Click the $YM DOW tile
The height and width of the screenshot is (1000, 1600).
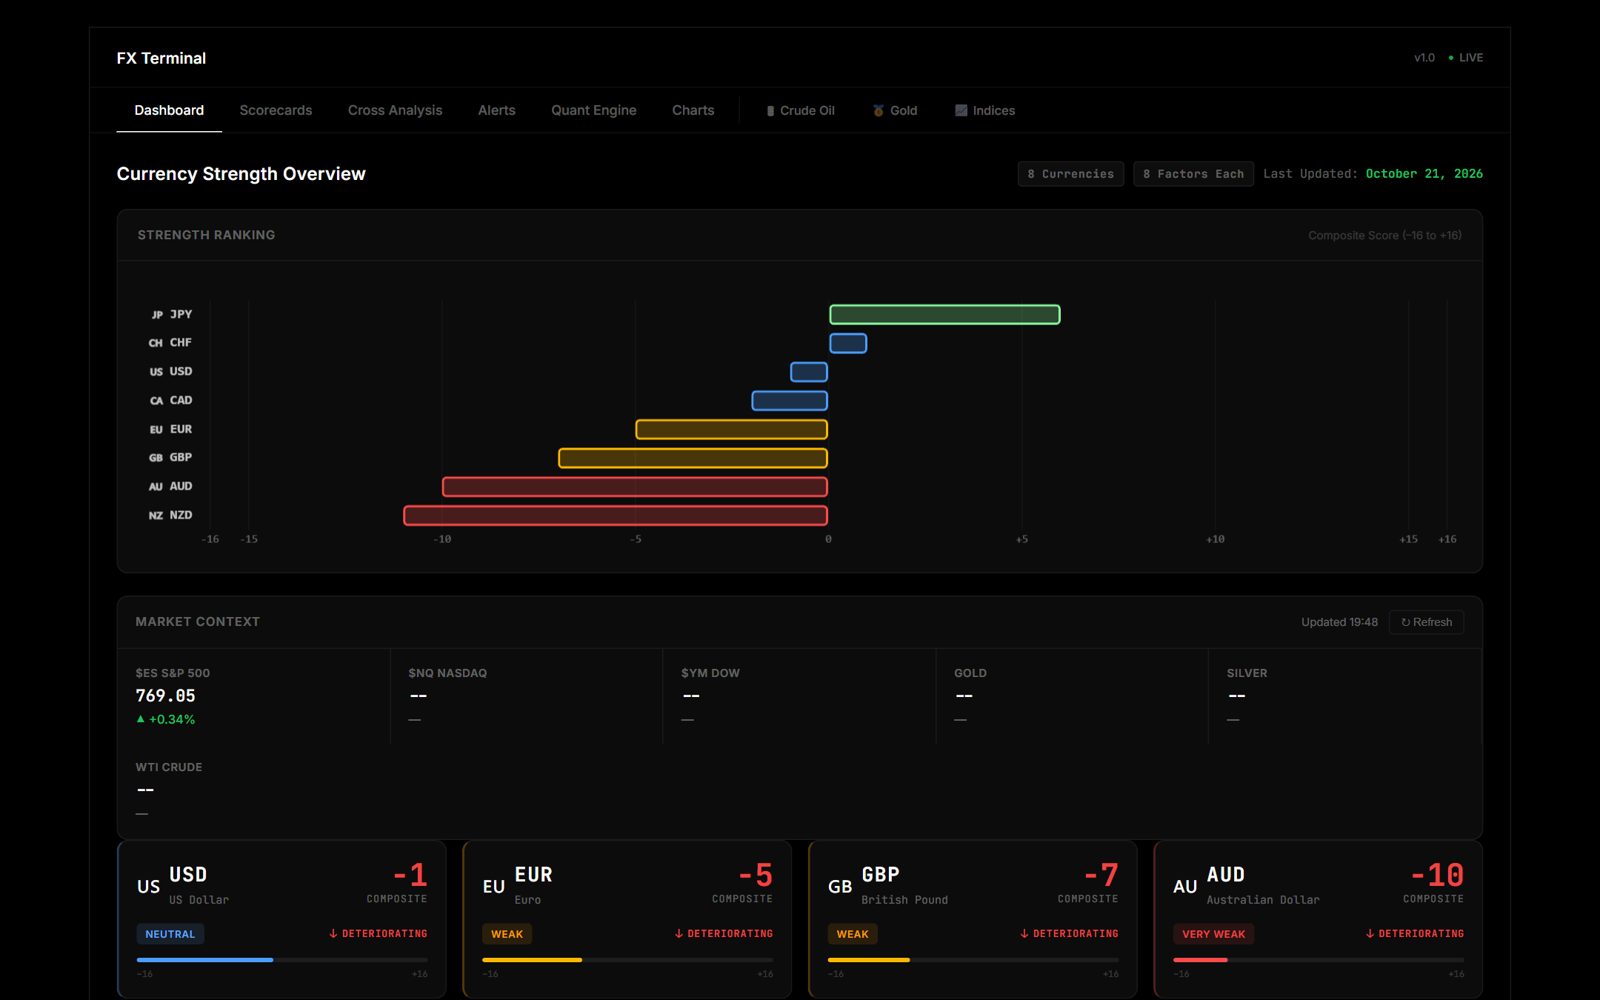coord(799,696)
